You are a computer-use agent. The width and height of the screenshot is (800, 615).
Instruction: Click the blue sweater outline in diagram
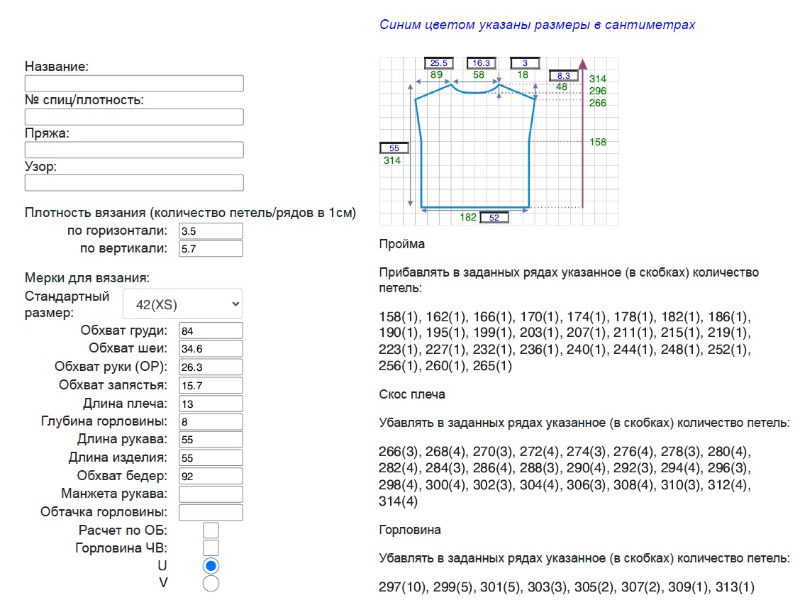(422, 150)
